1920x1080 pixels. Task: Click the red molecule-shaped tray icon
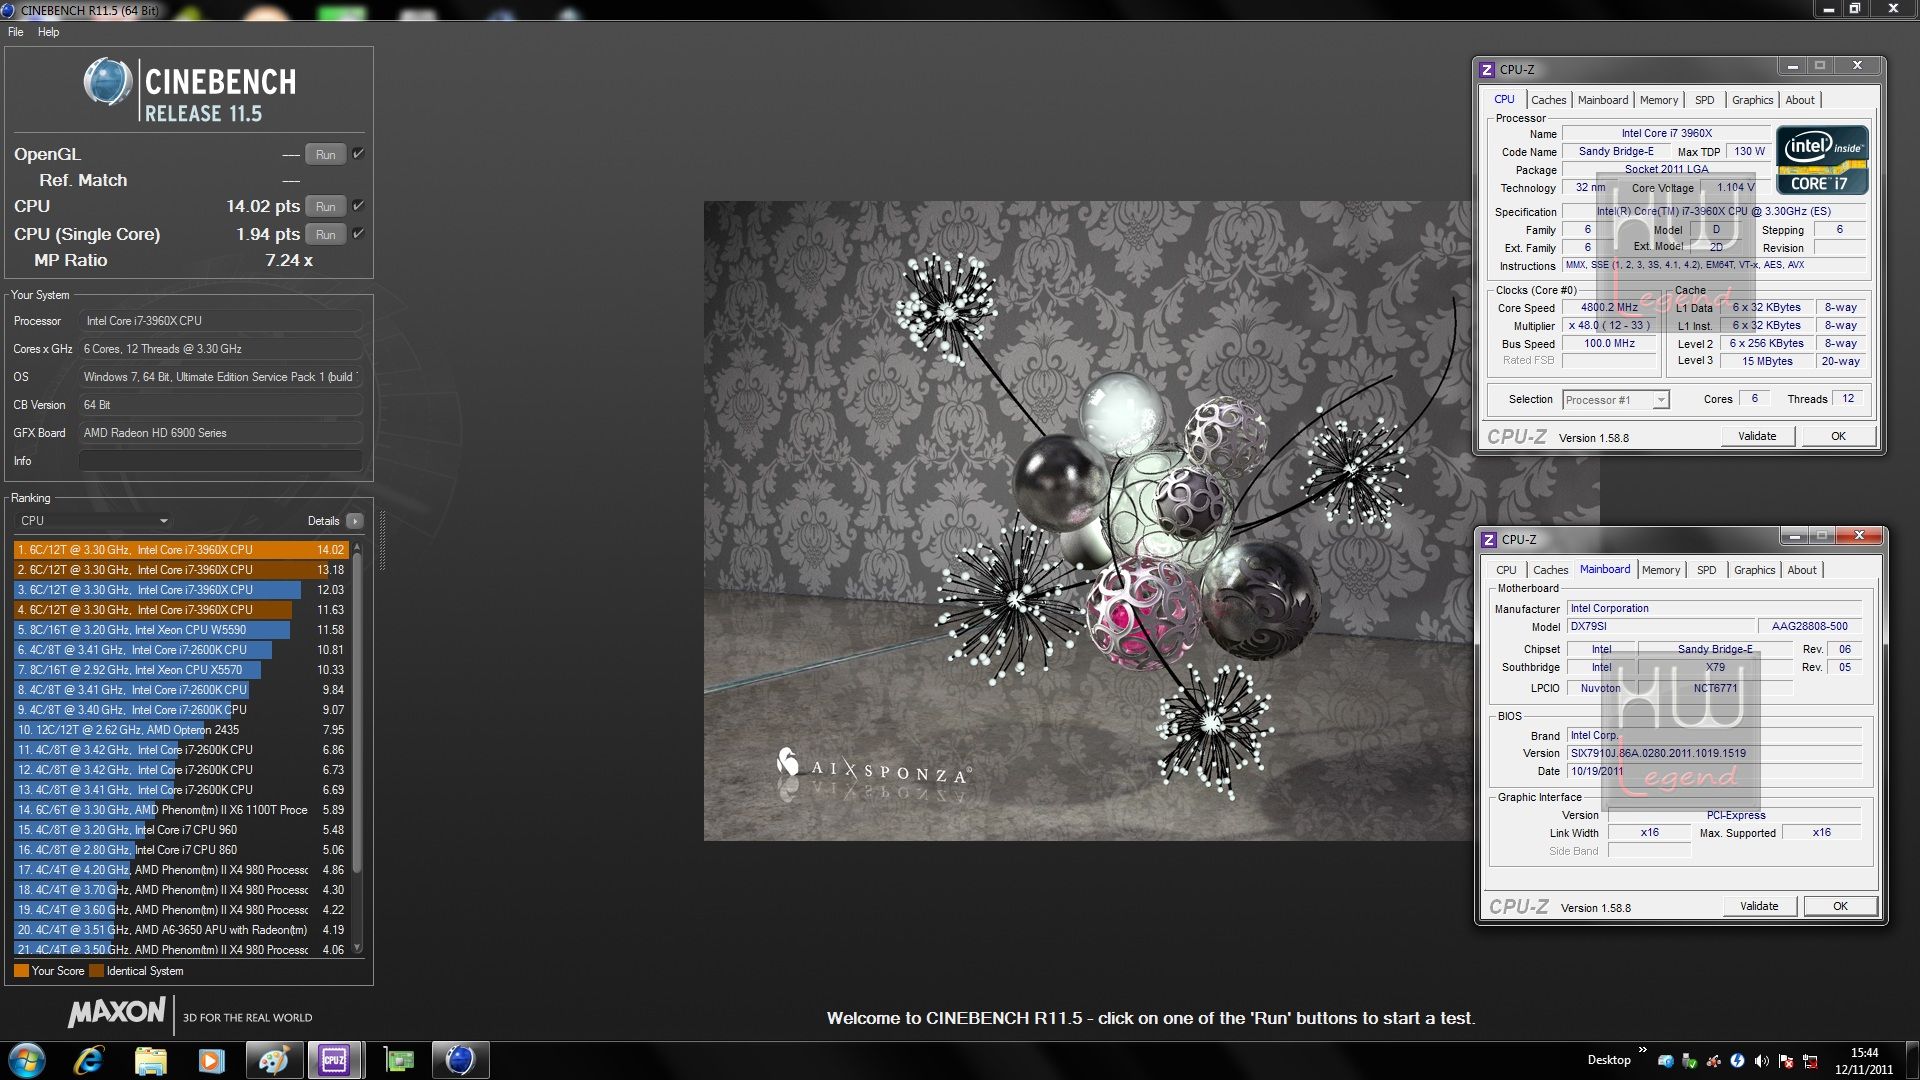tap(1713, 1061)
